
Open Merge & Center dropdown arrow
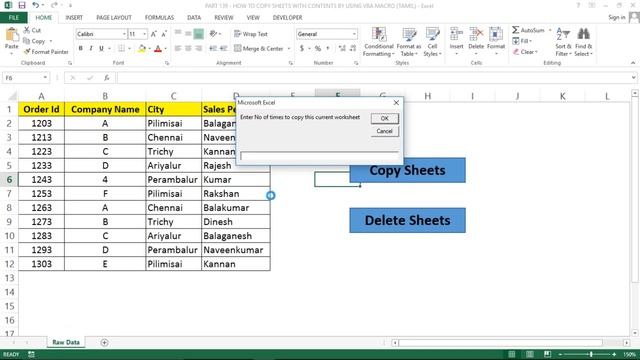(x=289, y=49)
